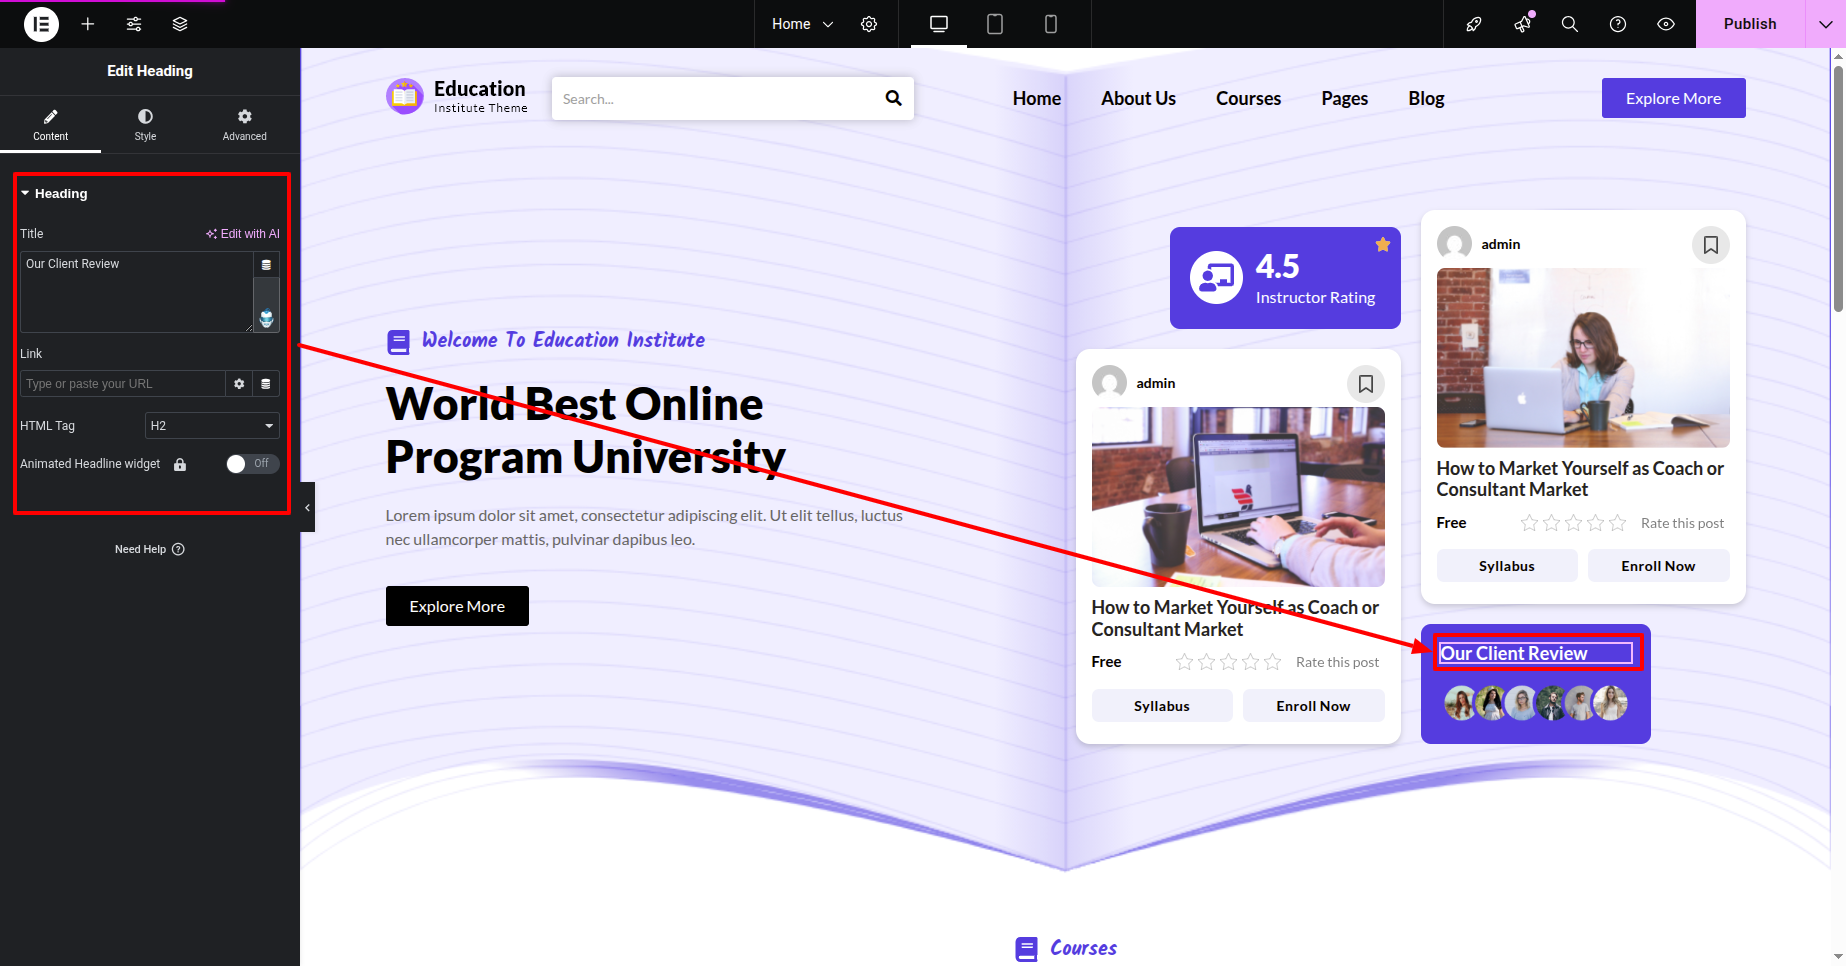This screenshot has width=1846, height=966.
Task: Click the site search magnifier icon
Action: (x=893, y=98)
